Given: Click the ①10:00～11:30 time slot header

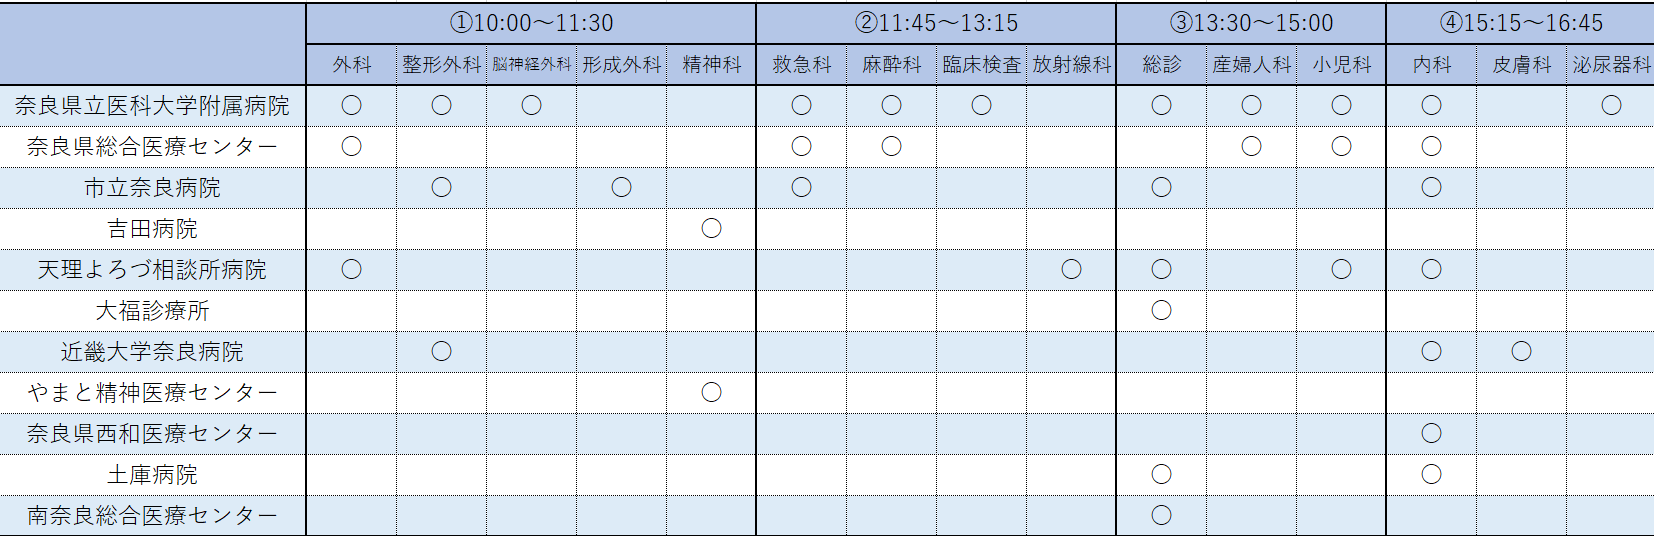Looking at the screenshot, I should click(x=531, y=23).
